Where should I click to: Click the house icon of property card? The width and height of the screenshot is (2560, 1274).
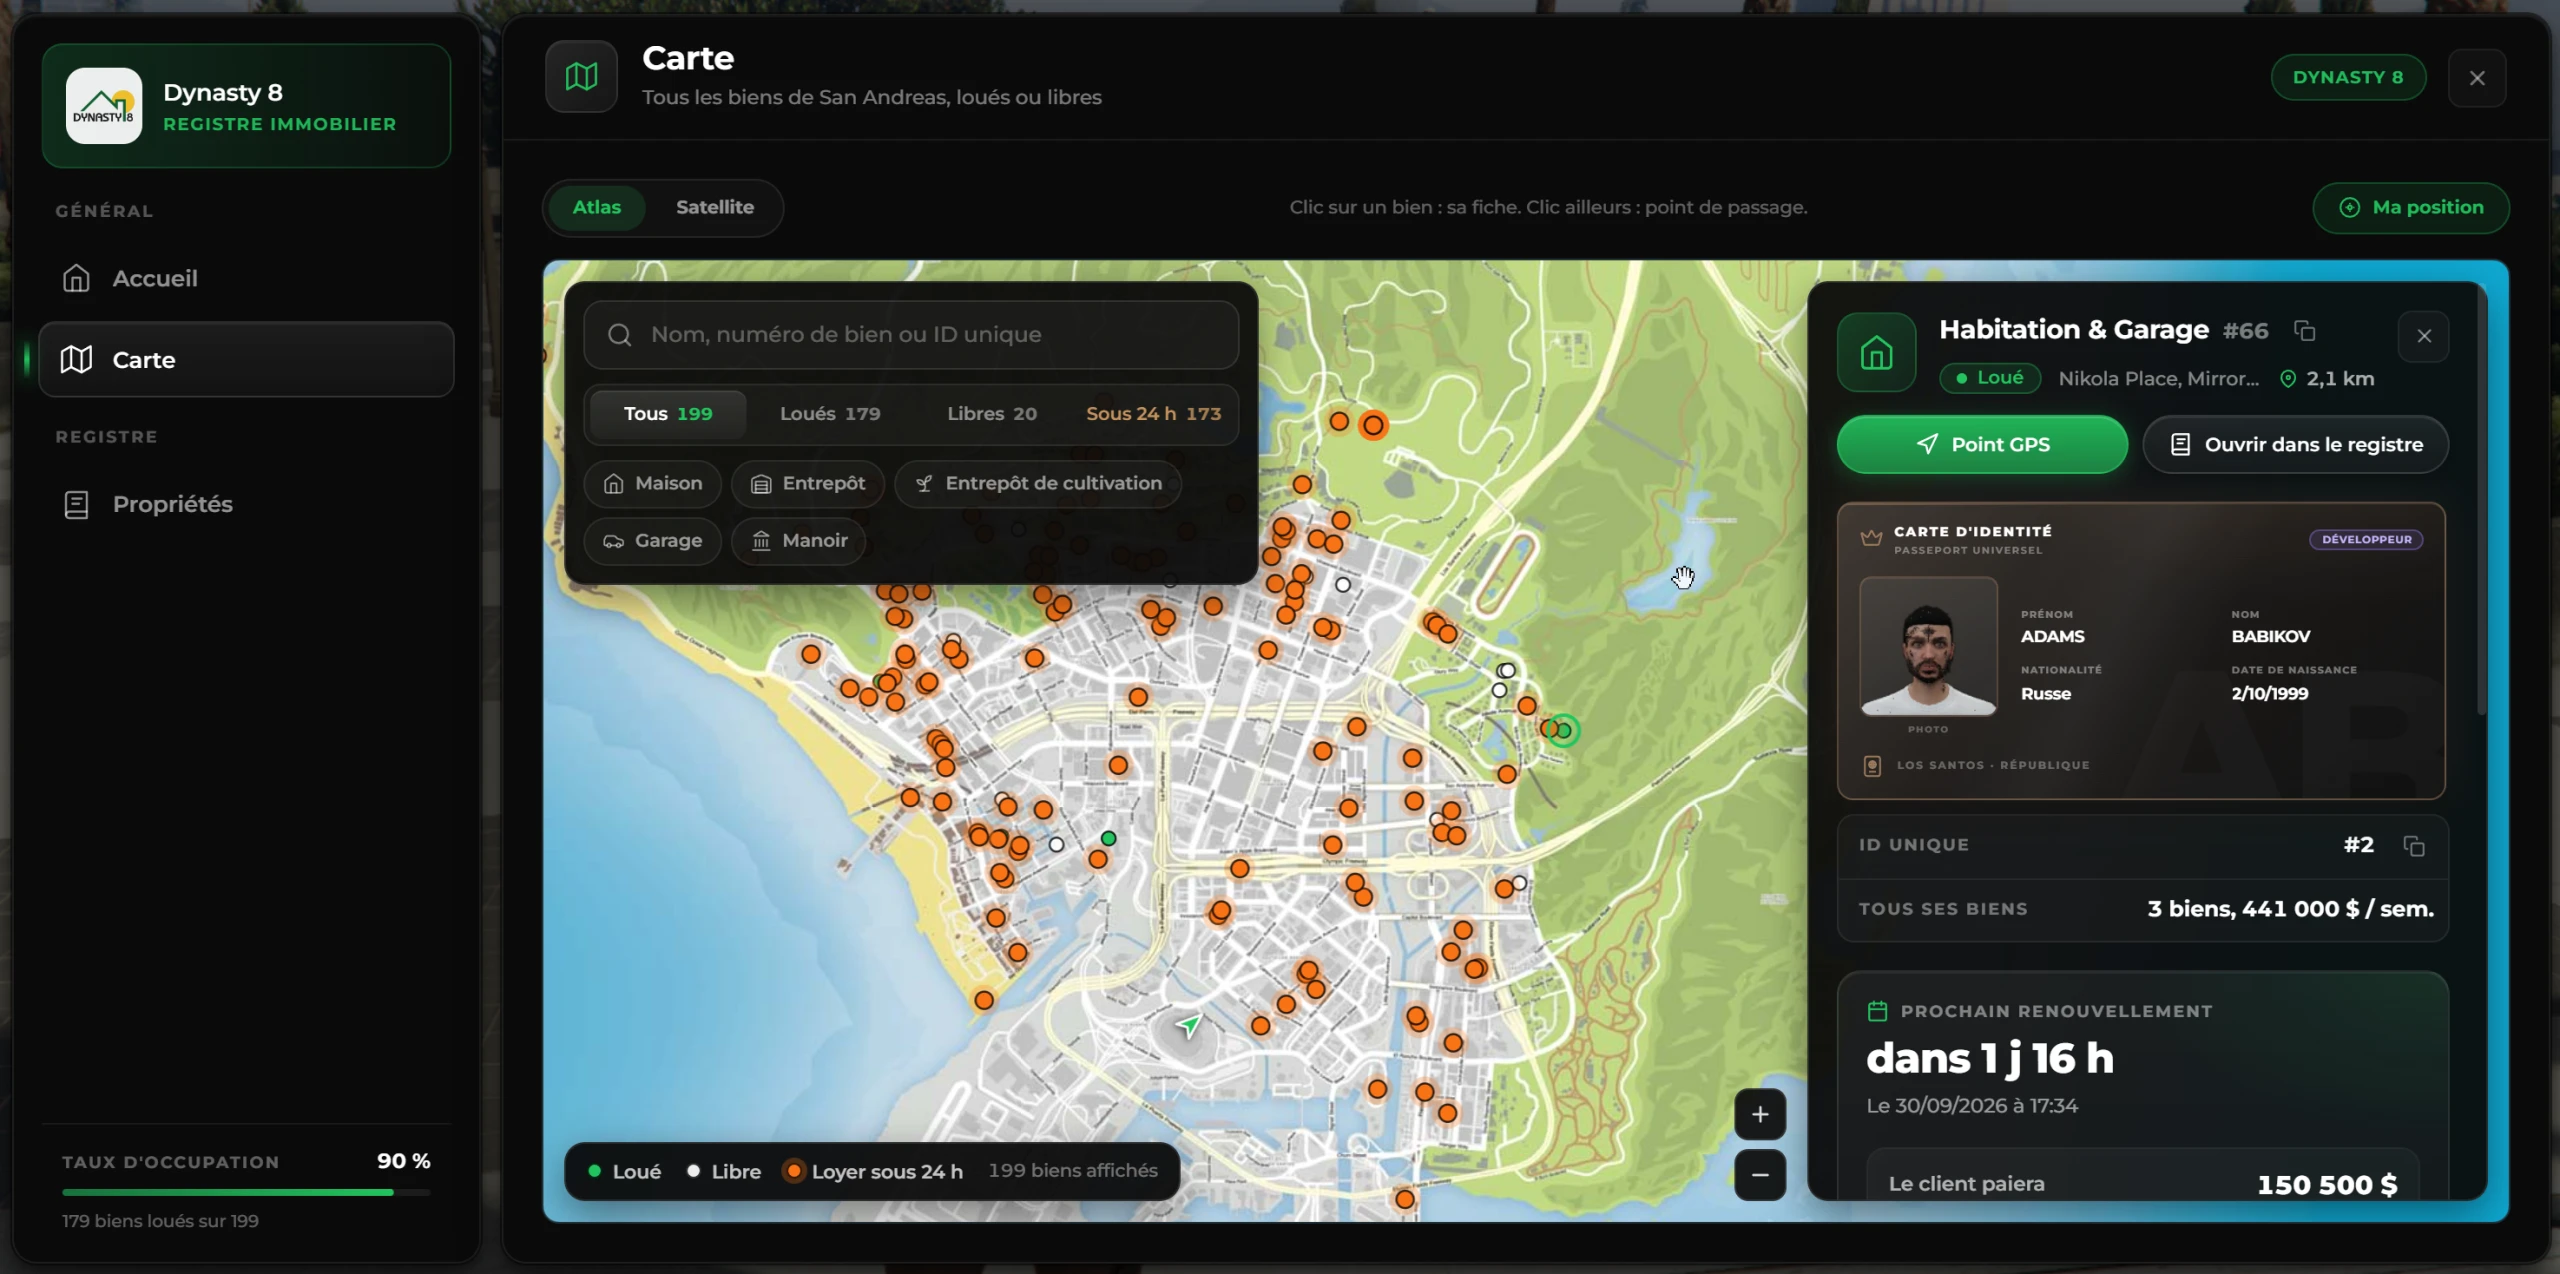tap(1876, 352)
